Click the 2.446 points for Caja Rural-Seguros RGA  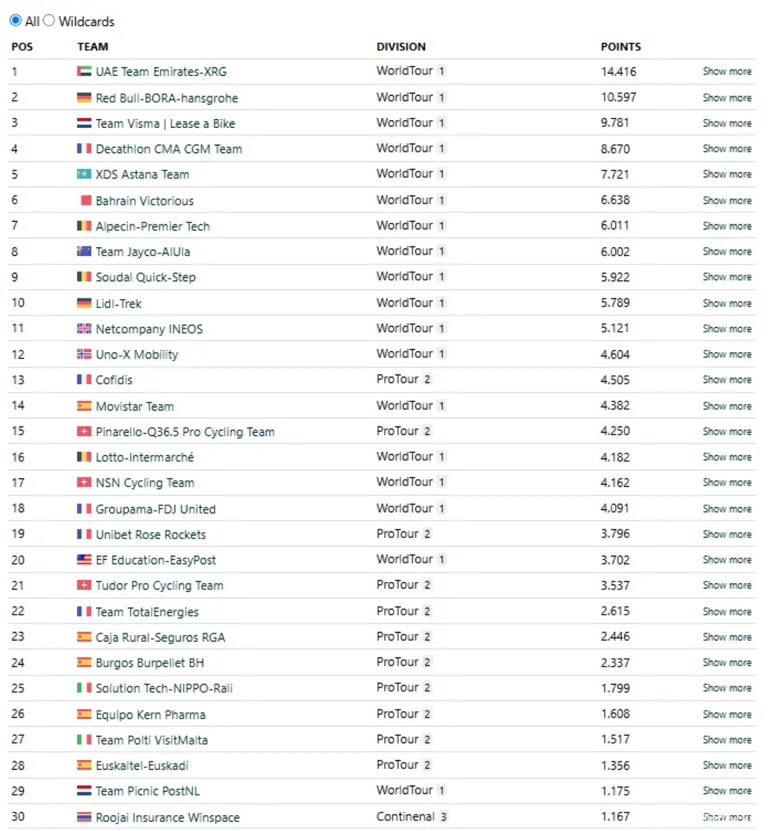click(x=615, y=636)
